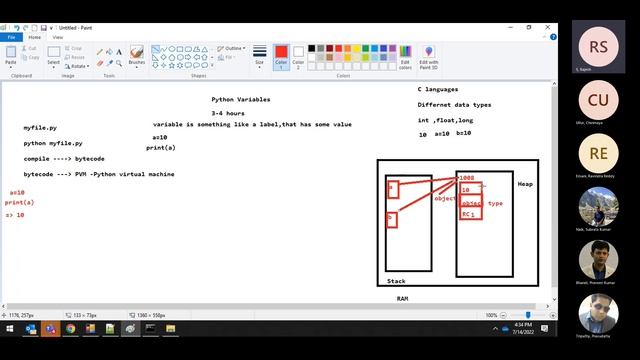The image size is (640, 360).
Task: Select Color 1 foreground swatch
Action: (281, 57)
